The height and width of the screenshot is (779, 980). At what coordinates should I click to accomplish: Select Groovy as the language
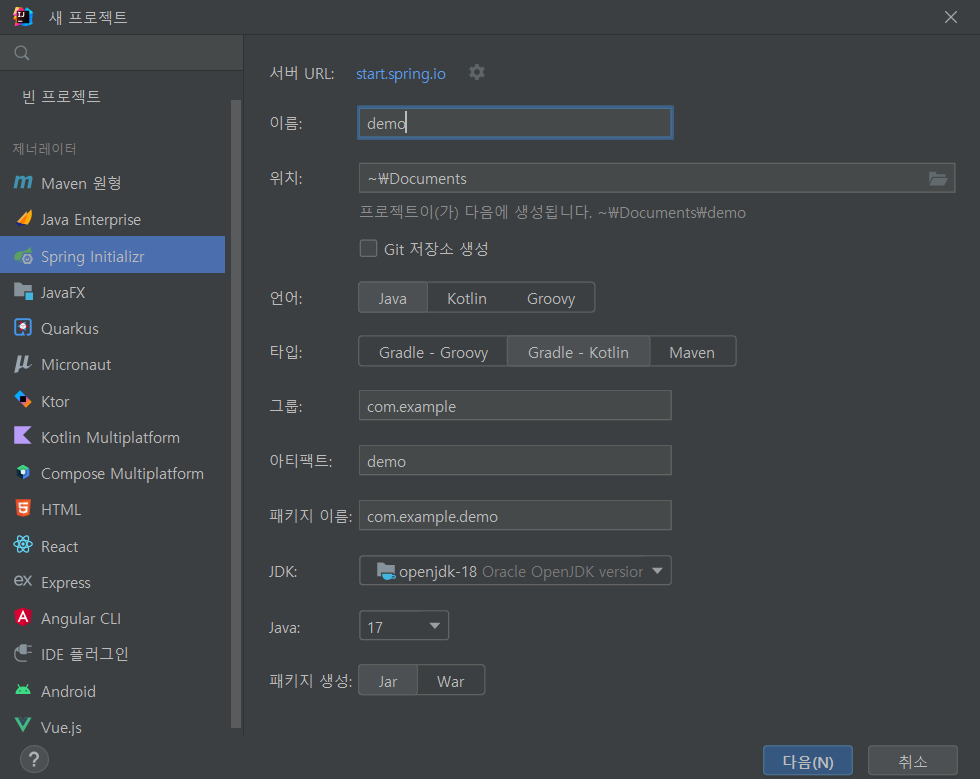[551, 298]
